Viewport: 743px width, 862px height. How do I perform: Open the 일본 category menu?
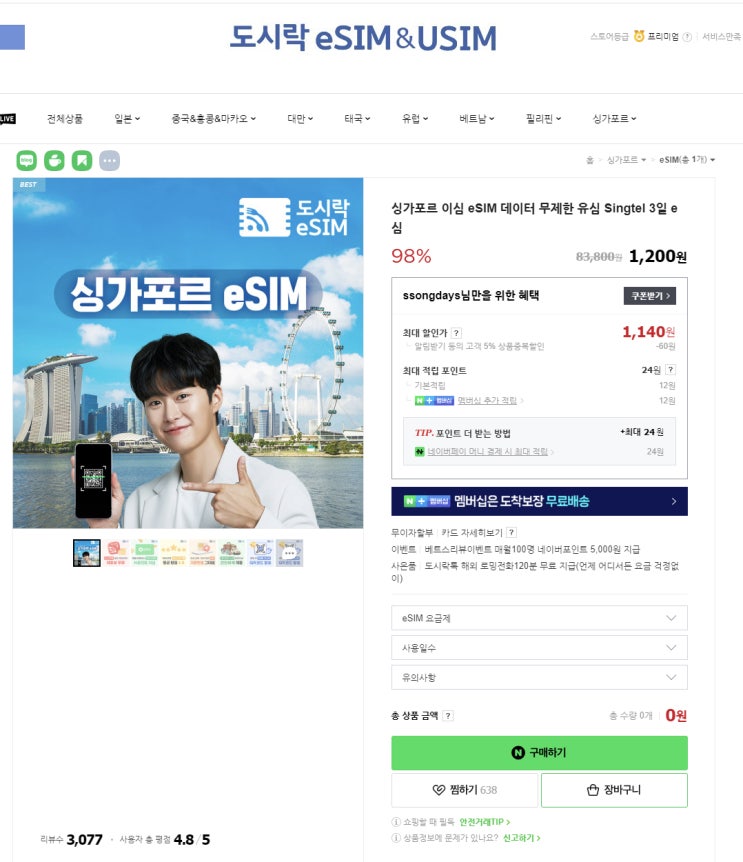pos(127,118)
